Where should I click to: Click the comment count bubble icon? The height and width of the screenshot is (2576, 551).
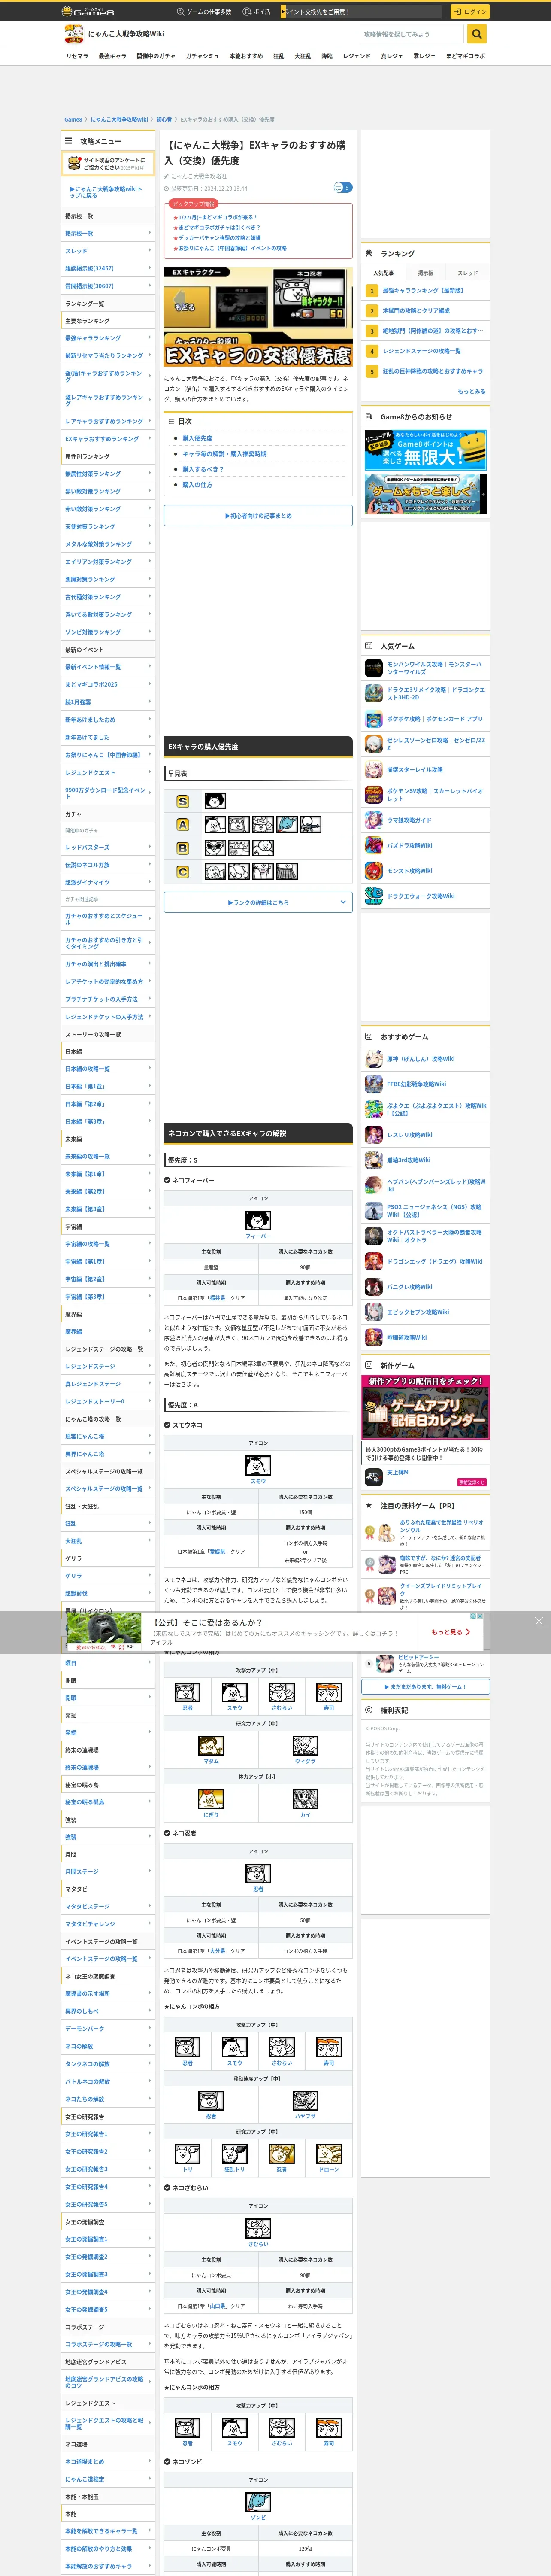coord(343,187)
